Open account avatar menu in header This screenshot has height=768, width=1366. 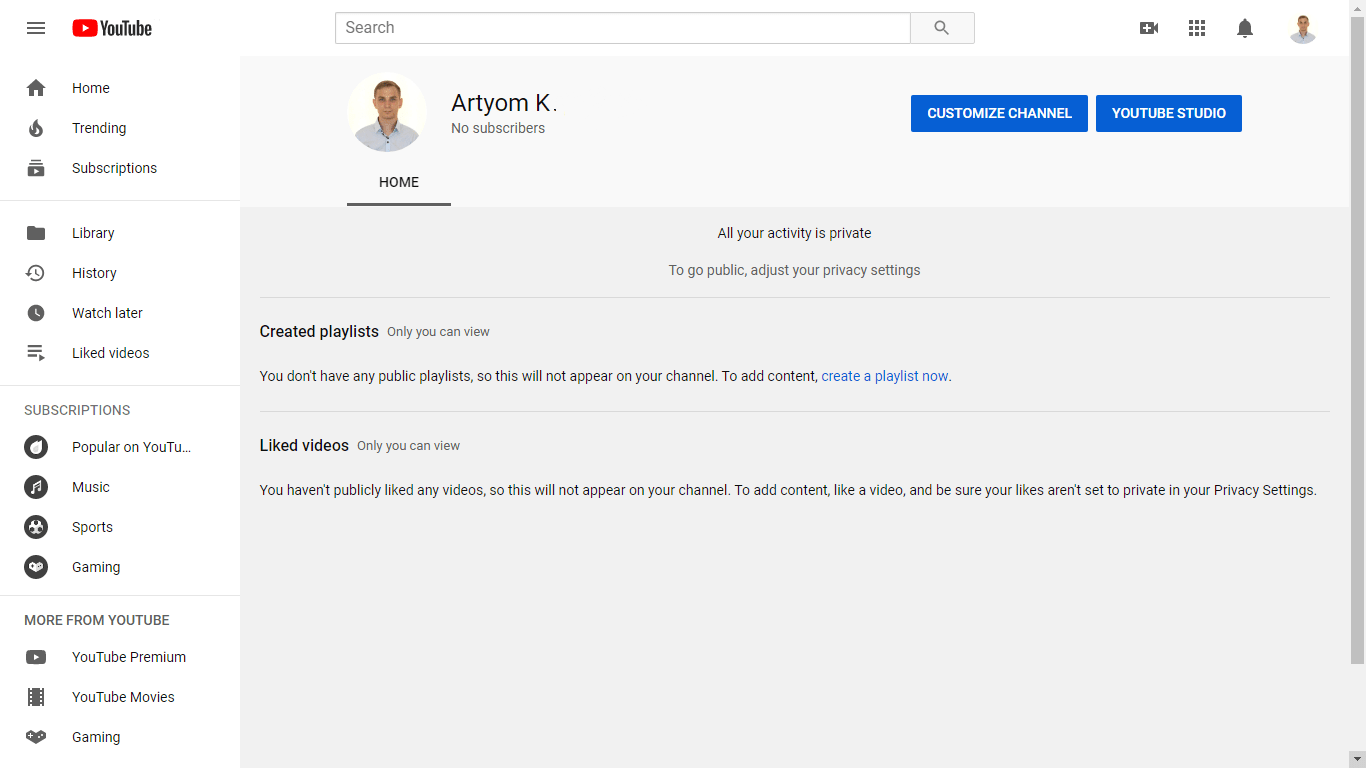[x=1302, y=29]
